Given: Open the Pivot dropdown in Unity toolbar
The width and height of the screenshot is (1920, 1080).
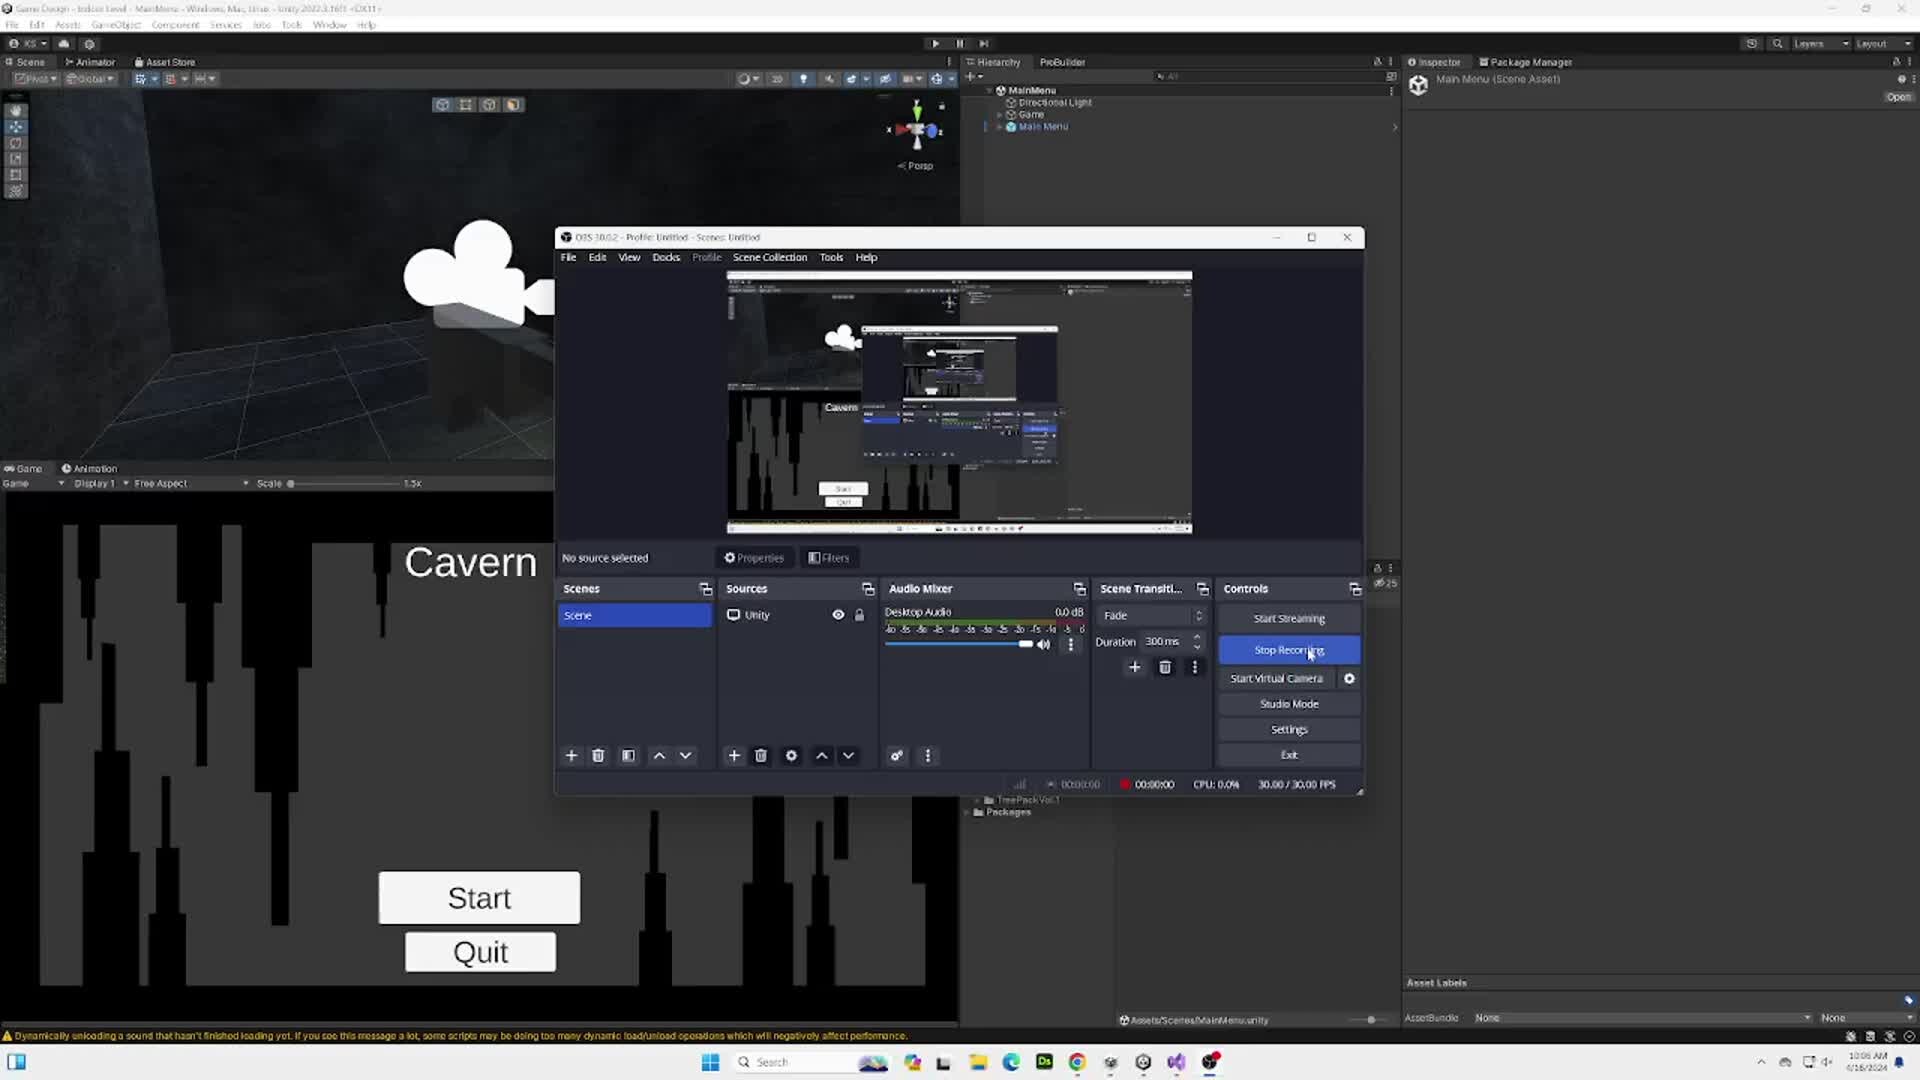Looking at the screenshot, I should pyautogui.click(x=36, y=78).
